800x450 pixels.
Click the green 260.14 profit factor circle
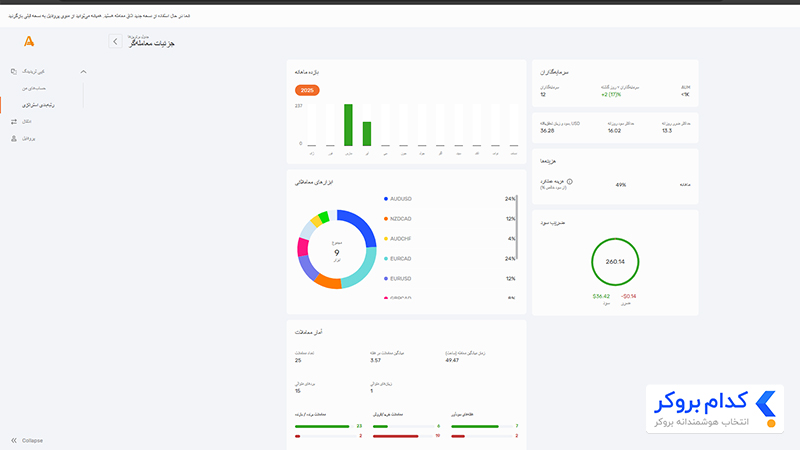tap(615, 262)
